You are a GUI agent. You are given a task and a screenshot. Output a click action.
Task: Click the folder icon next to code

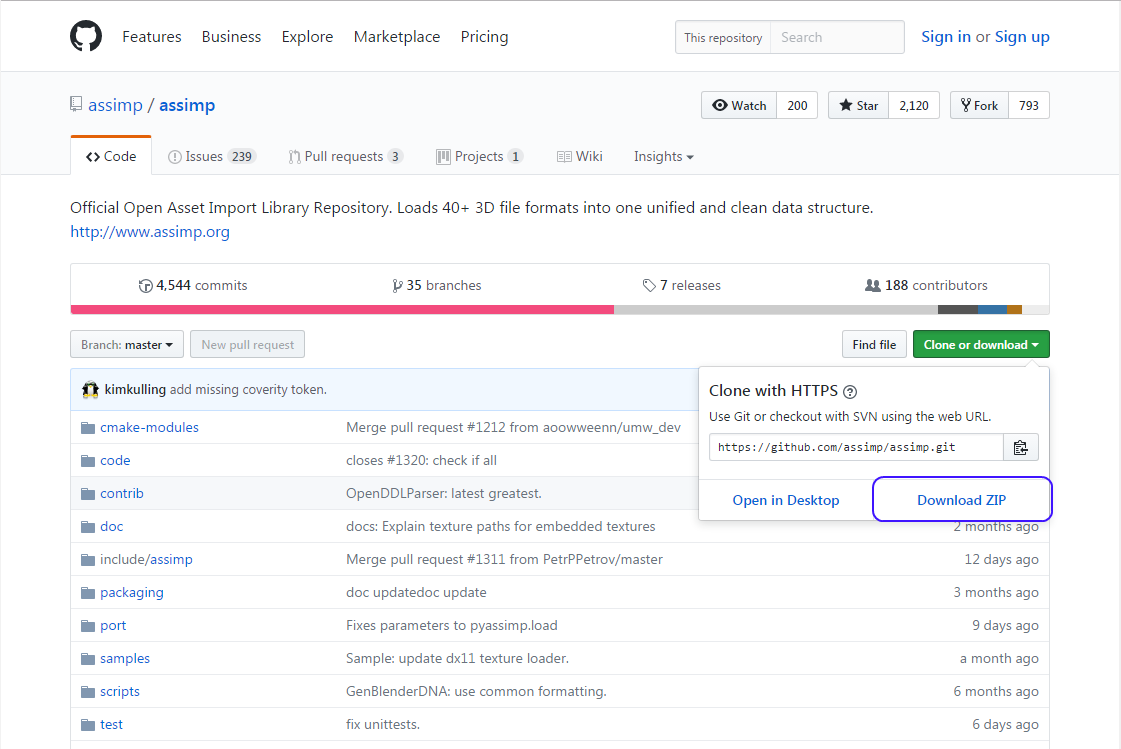pos(88,460)
